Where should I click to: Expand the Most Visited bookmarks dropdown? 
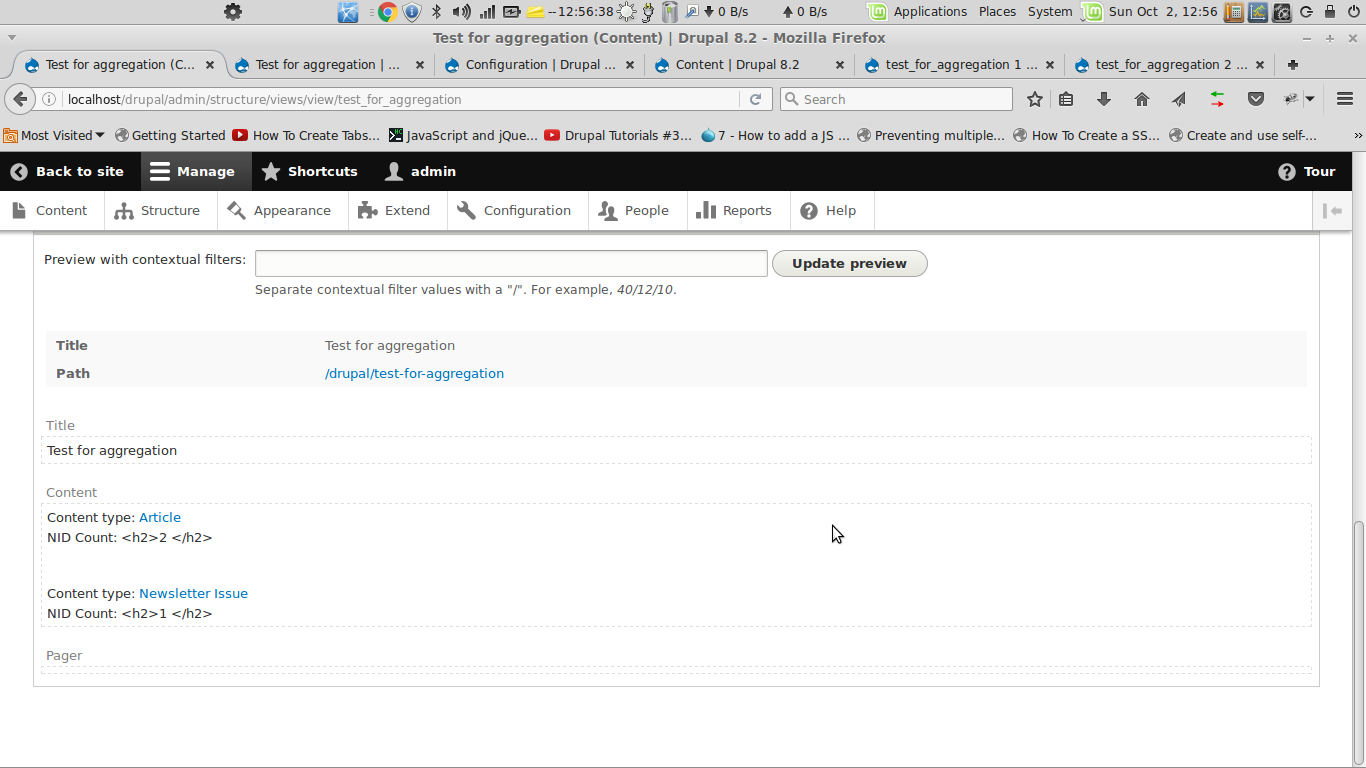(53, 135)
